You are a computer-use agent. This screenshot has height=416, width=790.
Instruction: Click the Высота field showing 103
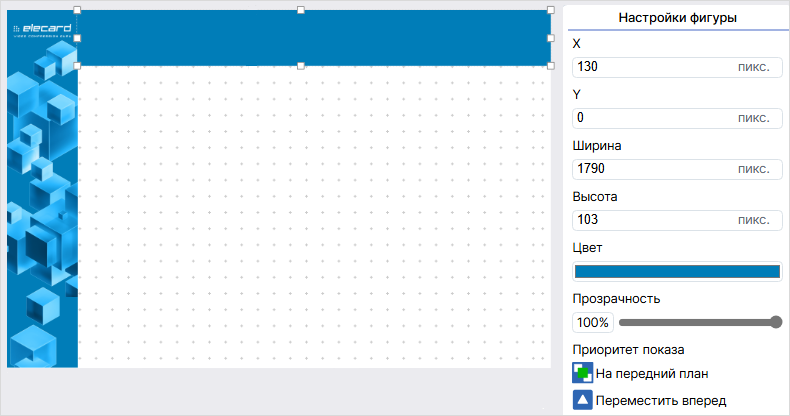[x=650, y=220]
